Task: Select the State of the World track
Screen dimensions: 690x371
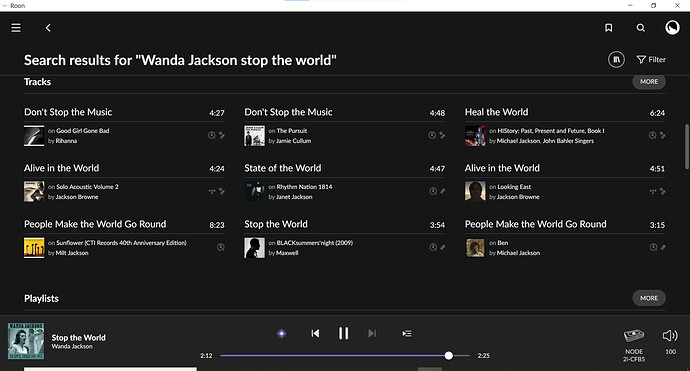Action: coord(283,168)
